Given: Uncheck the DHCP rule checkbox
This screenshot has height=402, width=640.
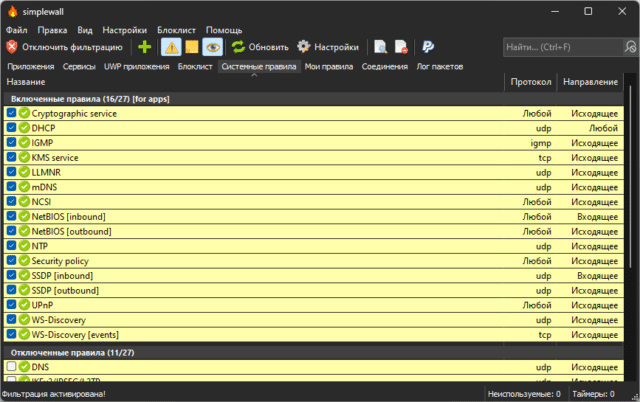Looking at the screenshot, I should tap(11, 128).
